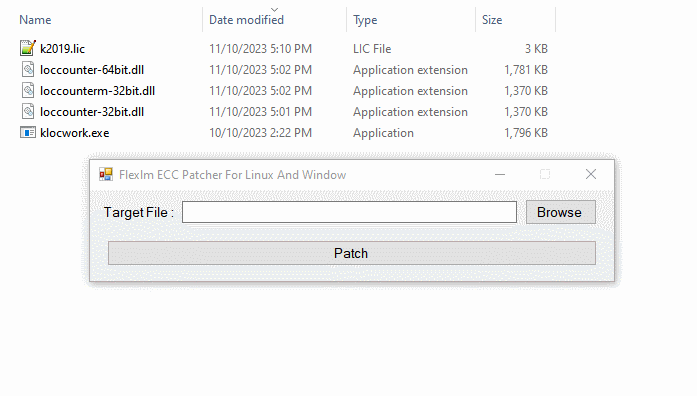Click the sort arrow above Date modified
Screen dimensions: 697x396
point(274,9)
